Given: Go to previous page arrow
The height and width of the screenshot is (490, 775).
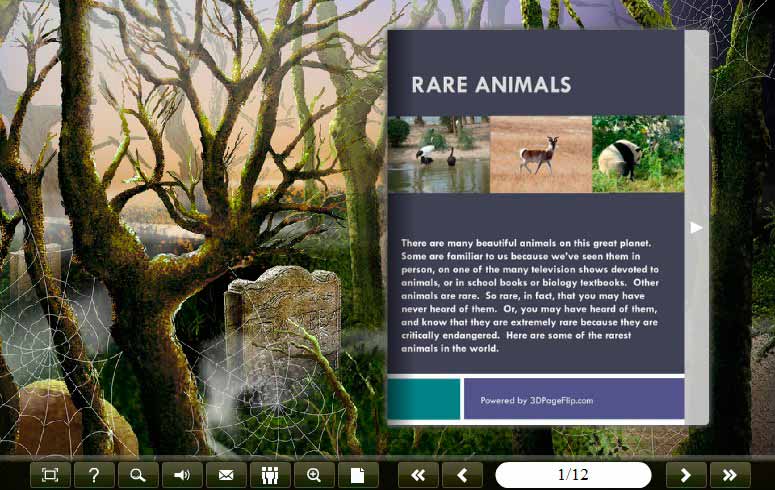Looking at the screenshot, I should (x=462, y=475).
